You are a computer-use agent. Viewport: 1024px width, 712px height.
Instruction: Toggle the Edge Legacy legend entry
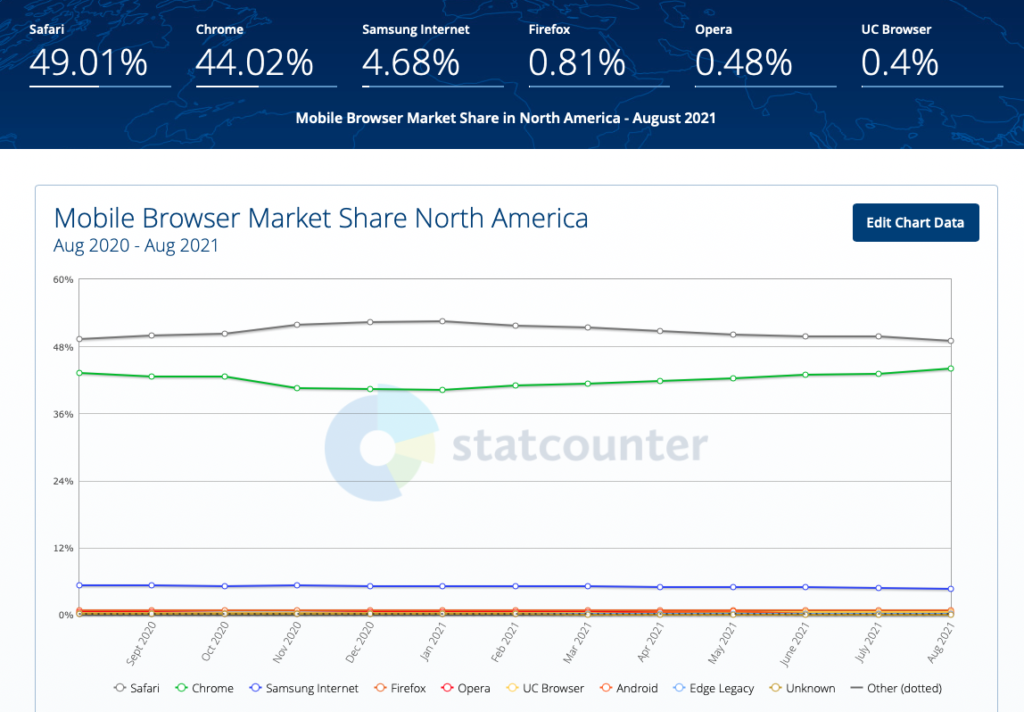point(713,688)
